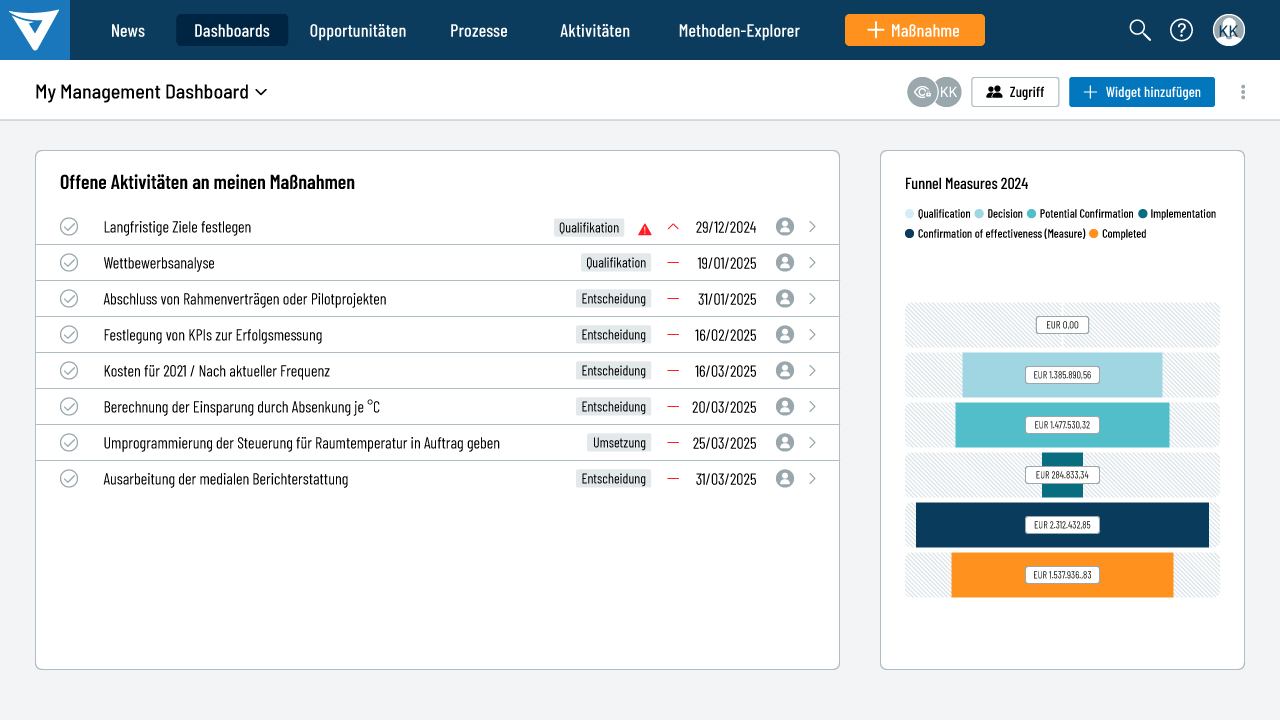Viewport: 1280px width, 720px height.
Task: Expand Umprogrammierung der Steuerung row chevron
Action: pos(812,443)
